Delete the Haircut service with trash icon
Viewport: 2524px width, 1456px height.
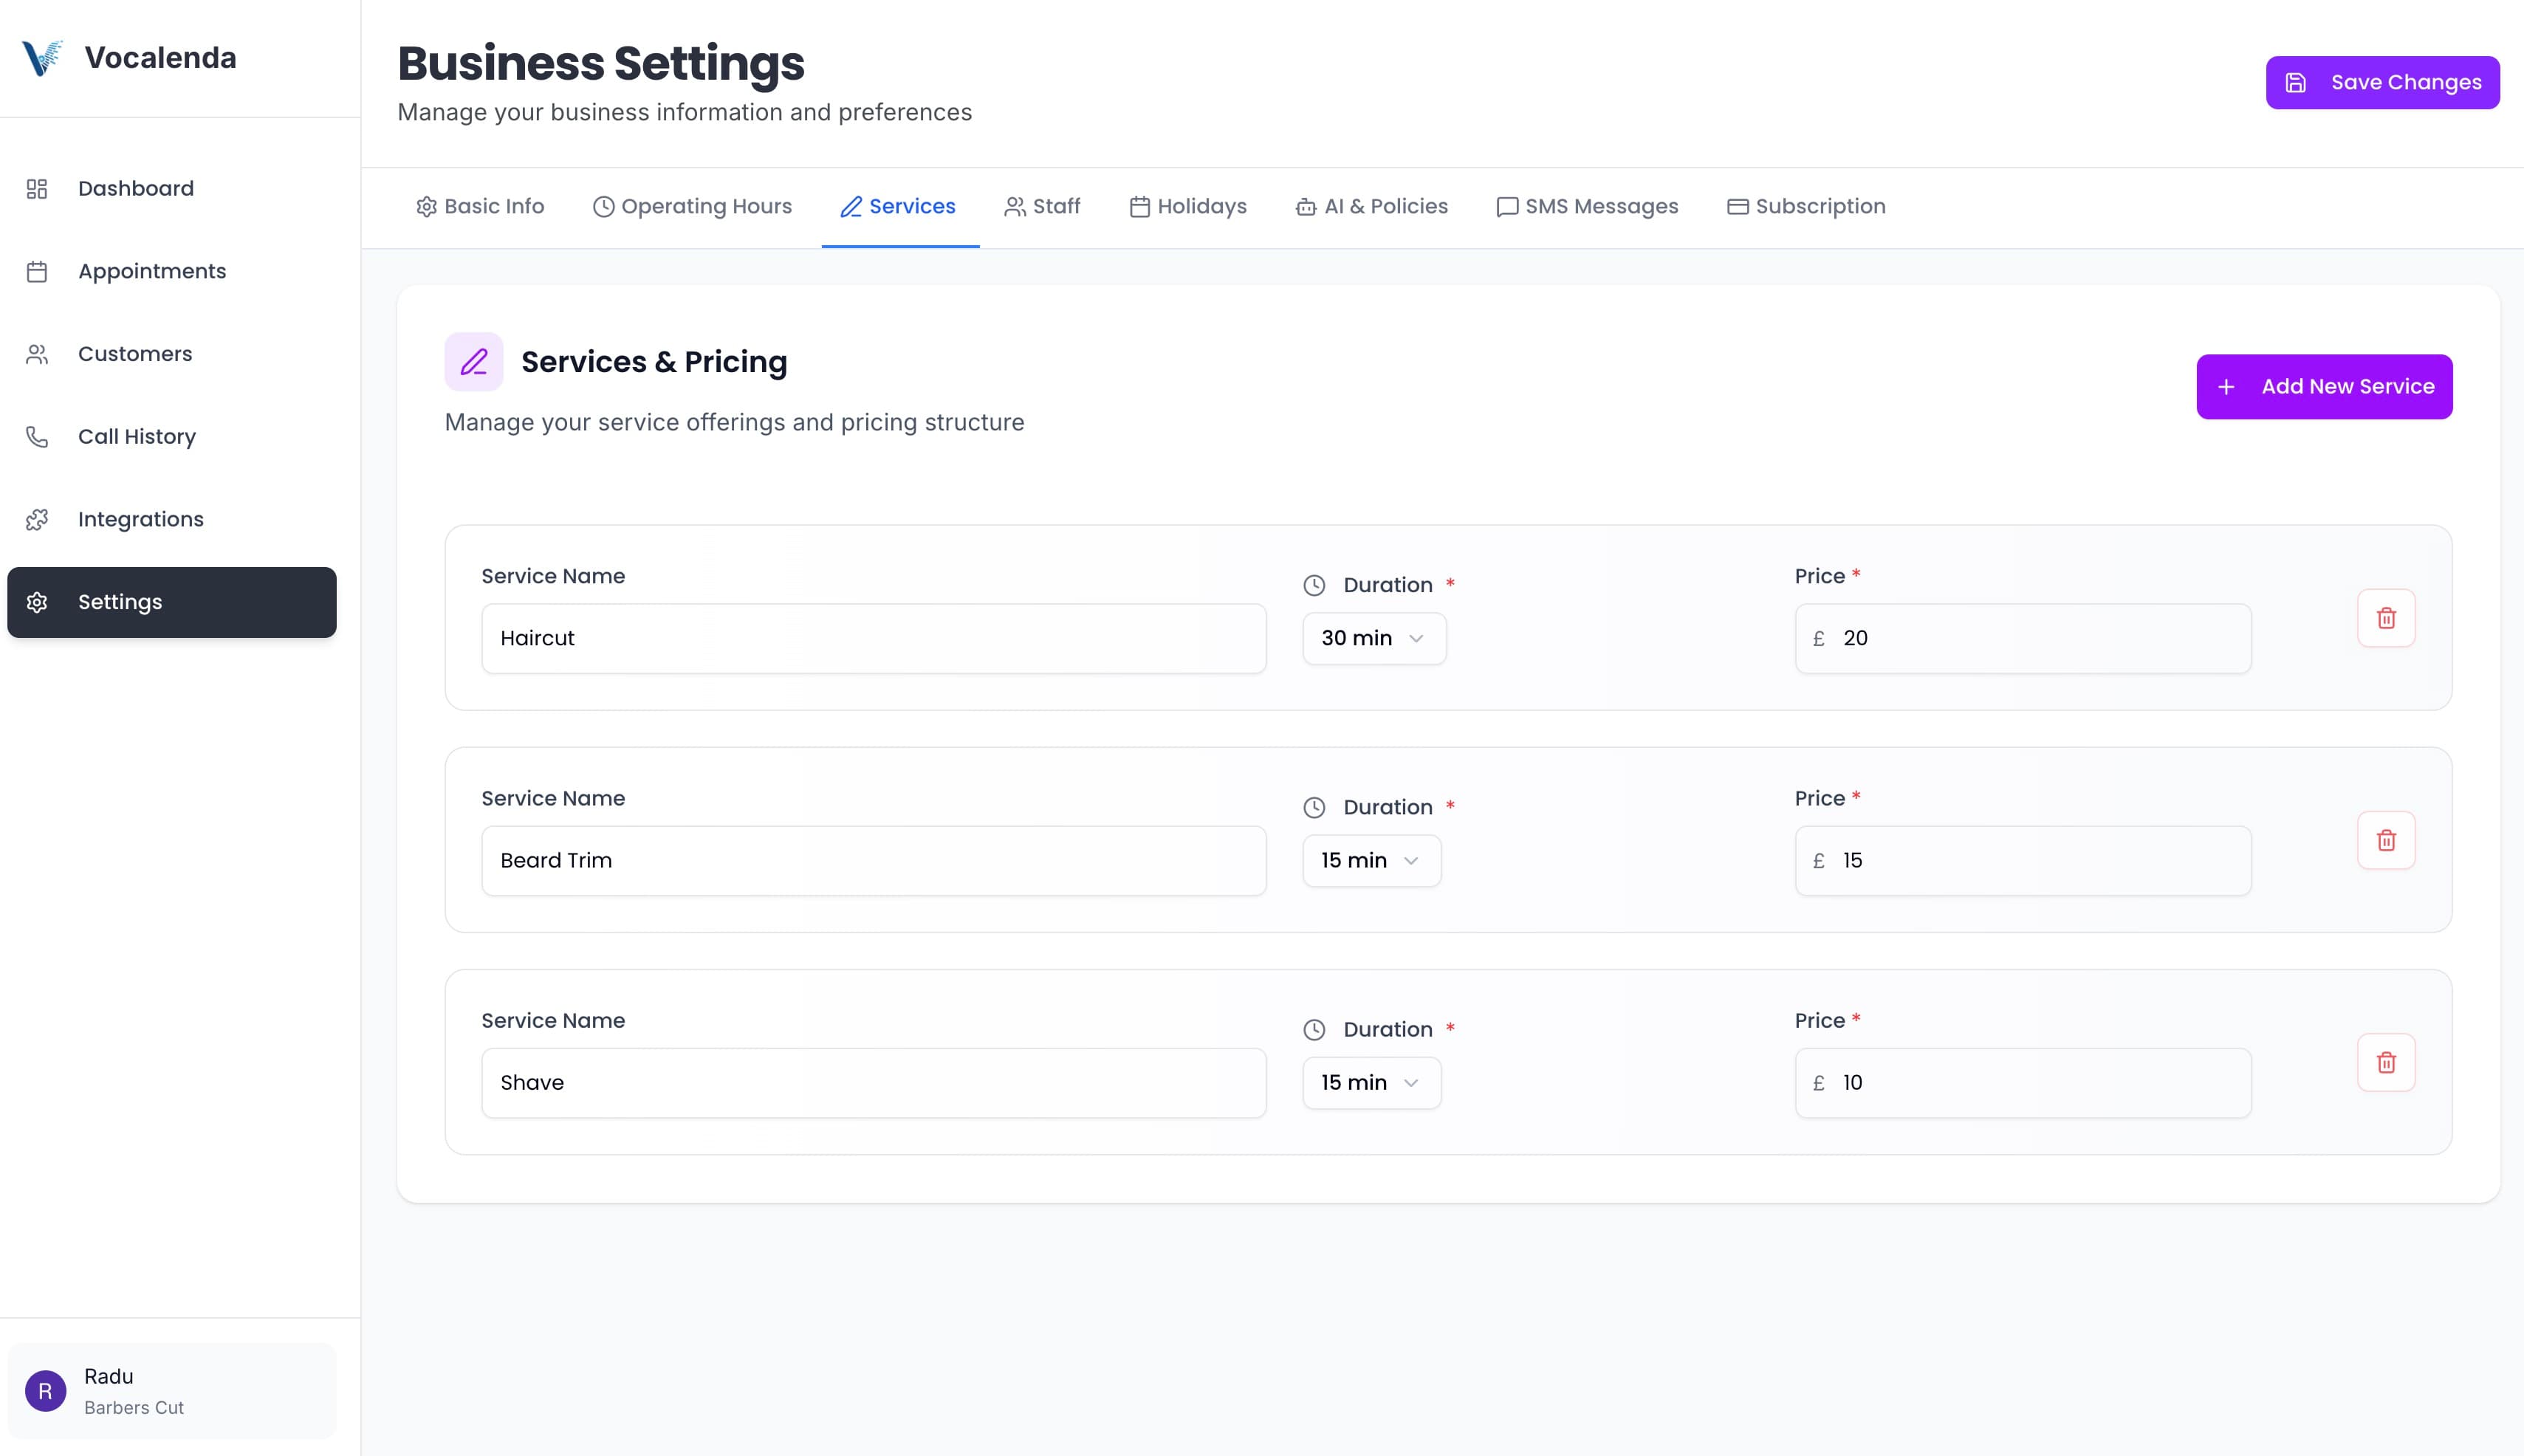(2387, 618)
